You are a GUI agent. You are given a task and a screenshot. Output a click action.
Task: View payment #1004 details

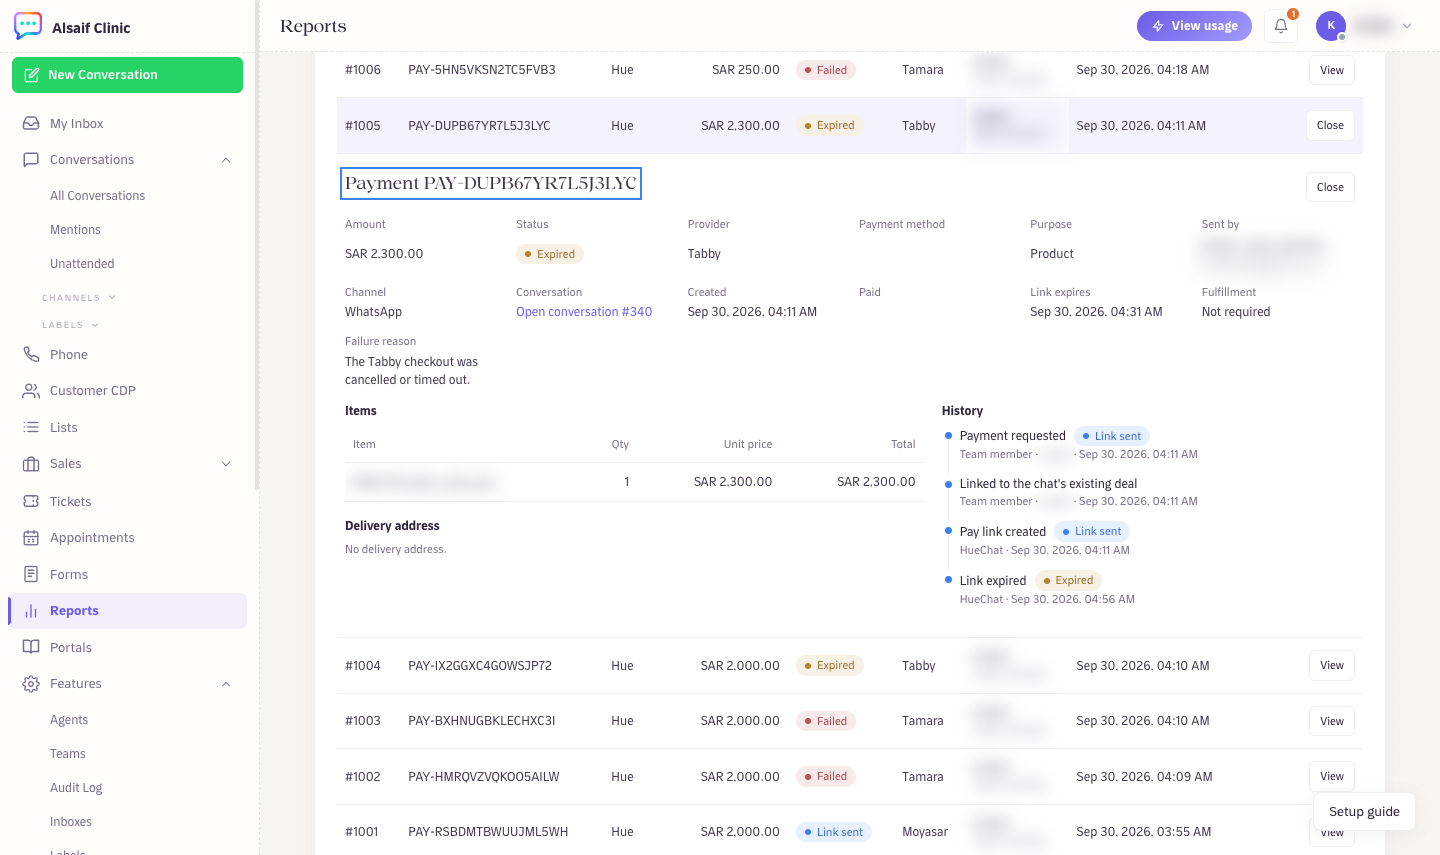tap(1331, 665)
